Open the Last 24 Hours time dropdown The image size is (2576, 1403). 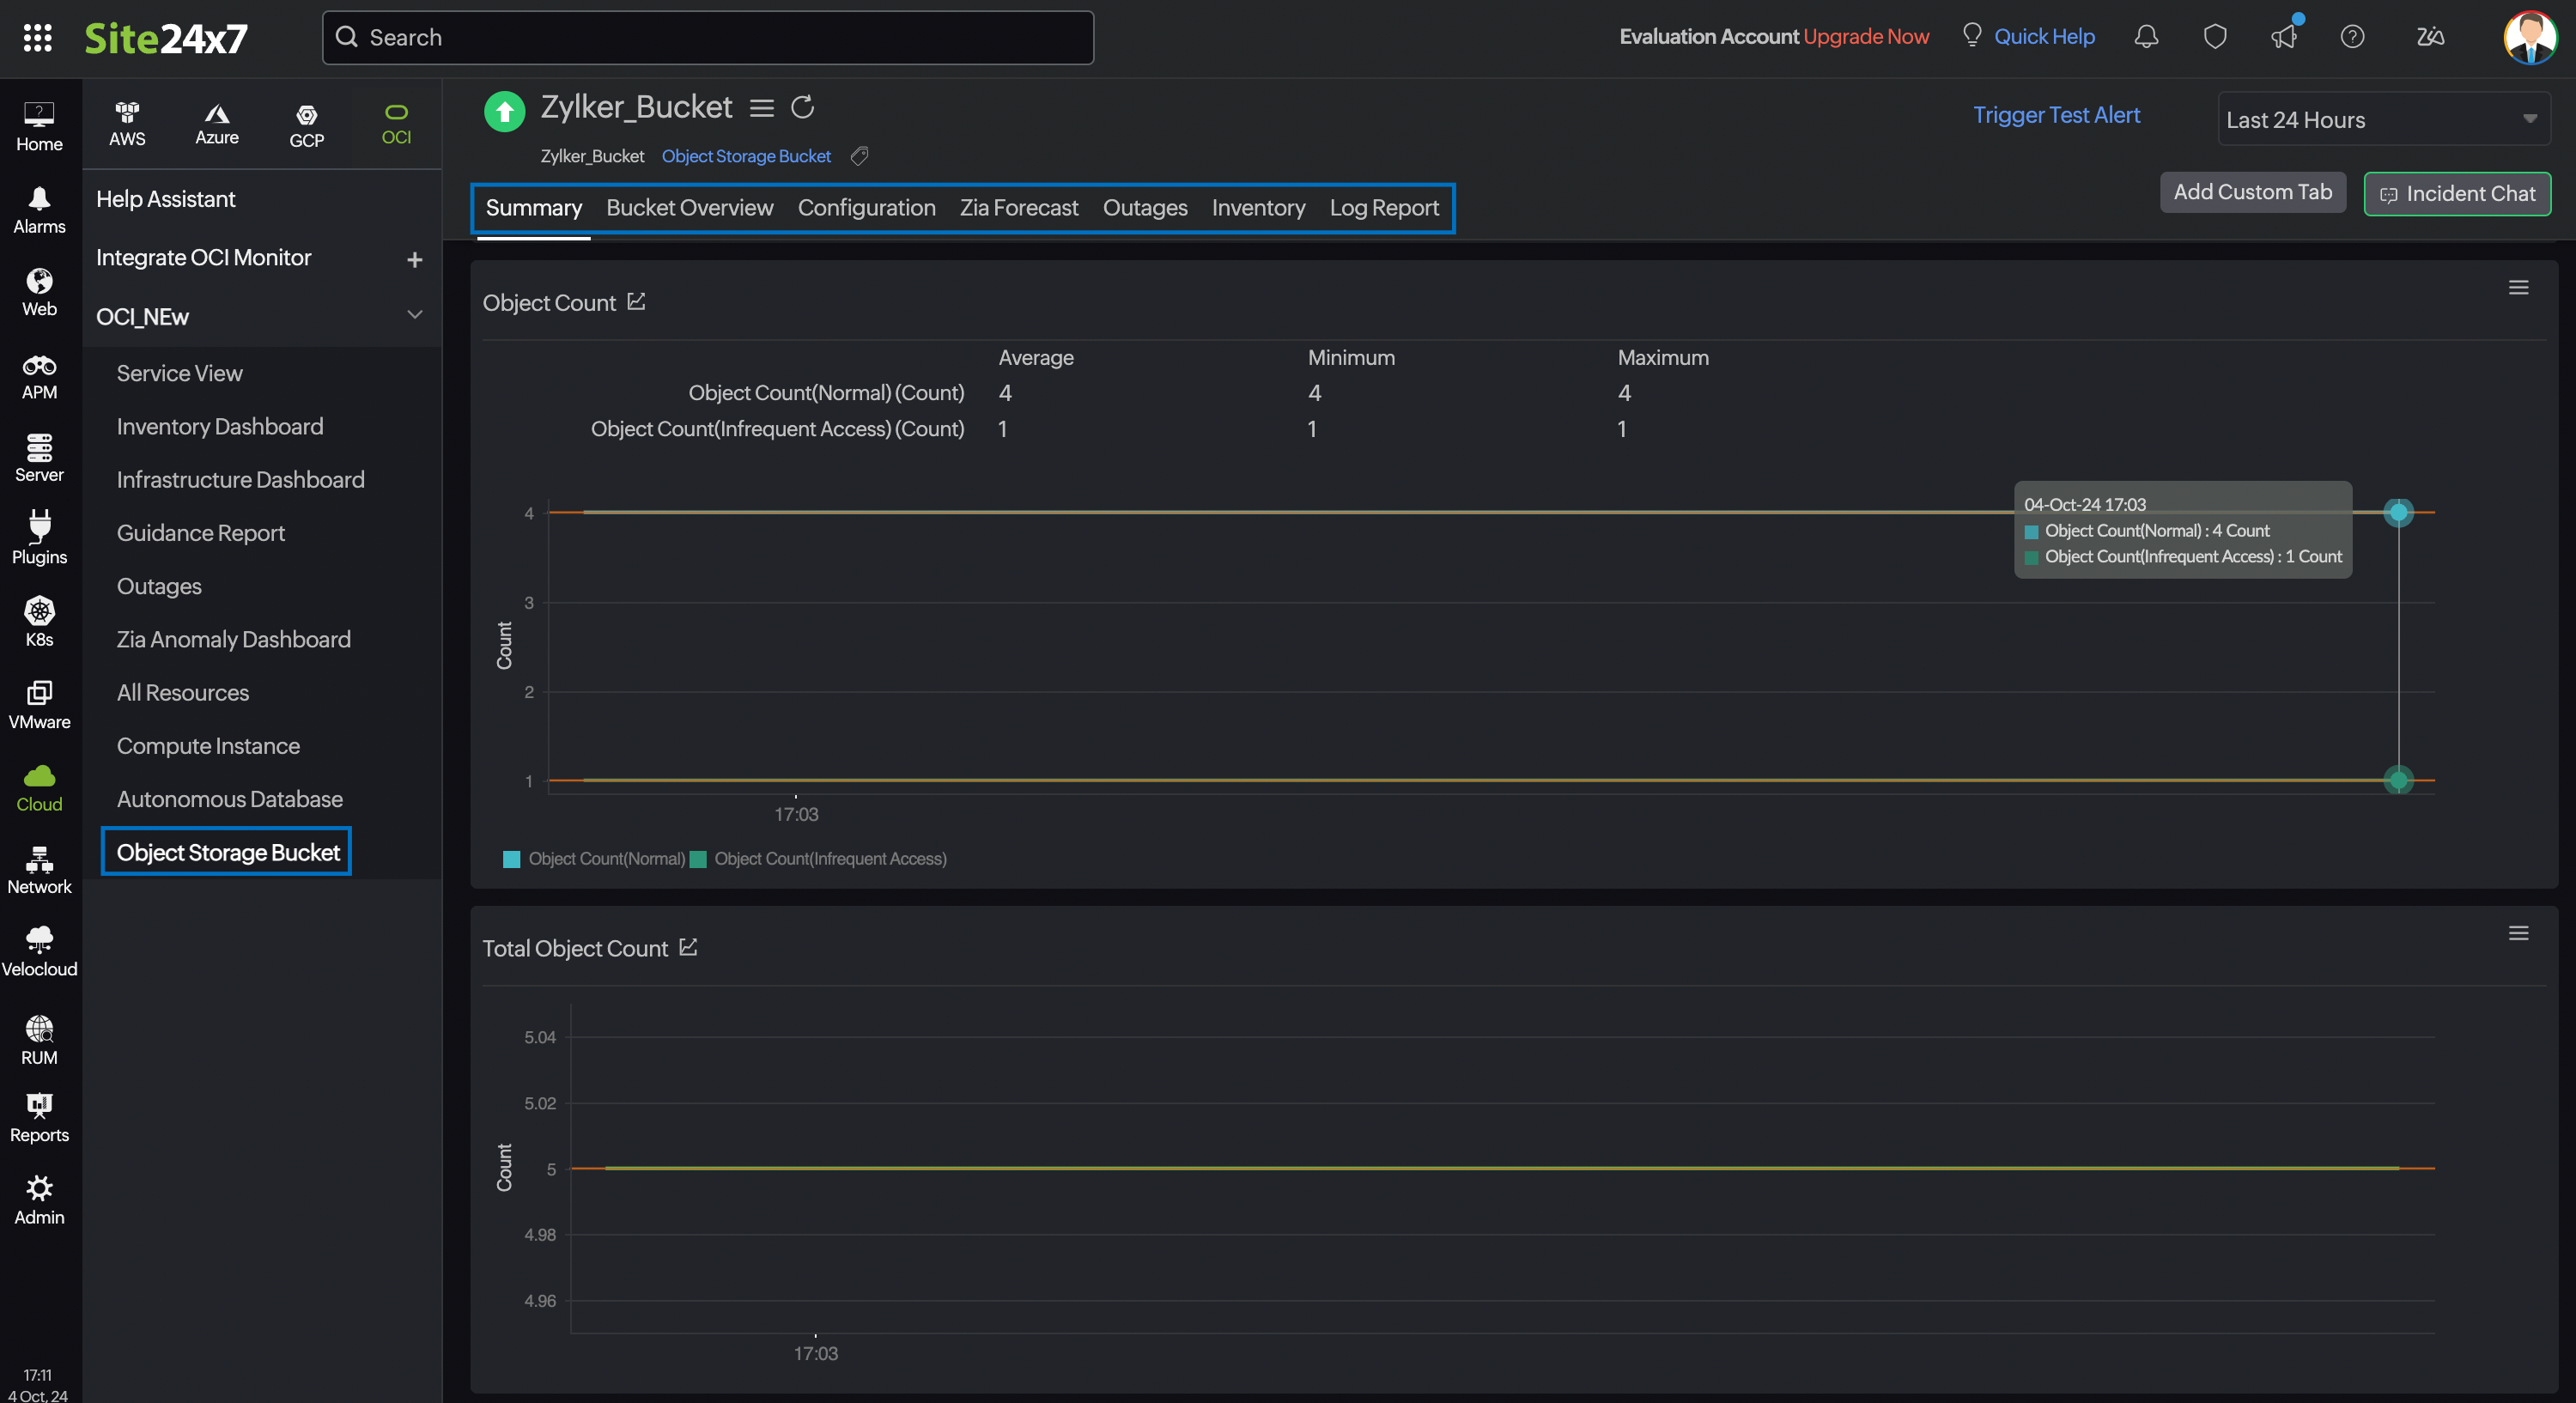click(2383, 120)
